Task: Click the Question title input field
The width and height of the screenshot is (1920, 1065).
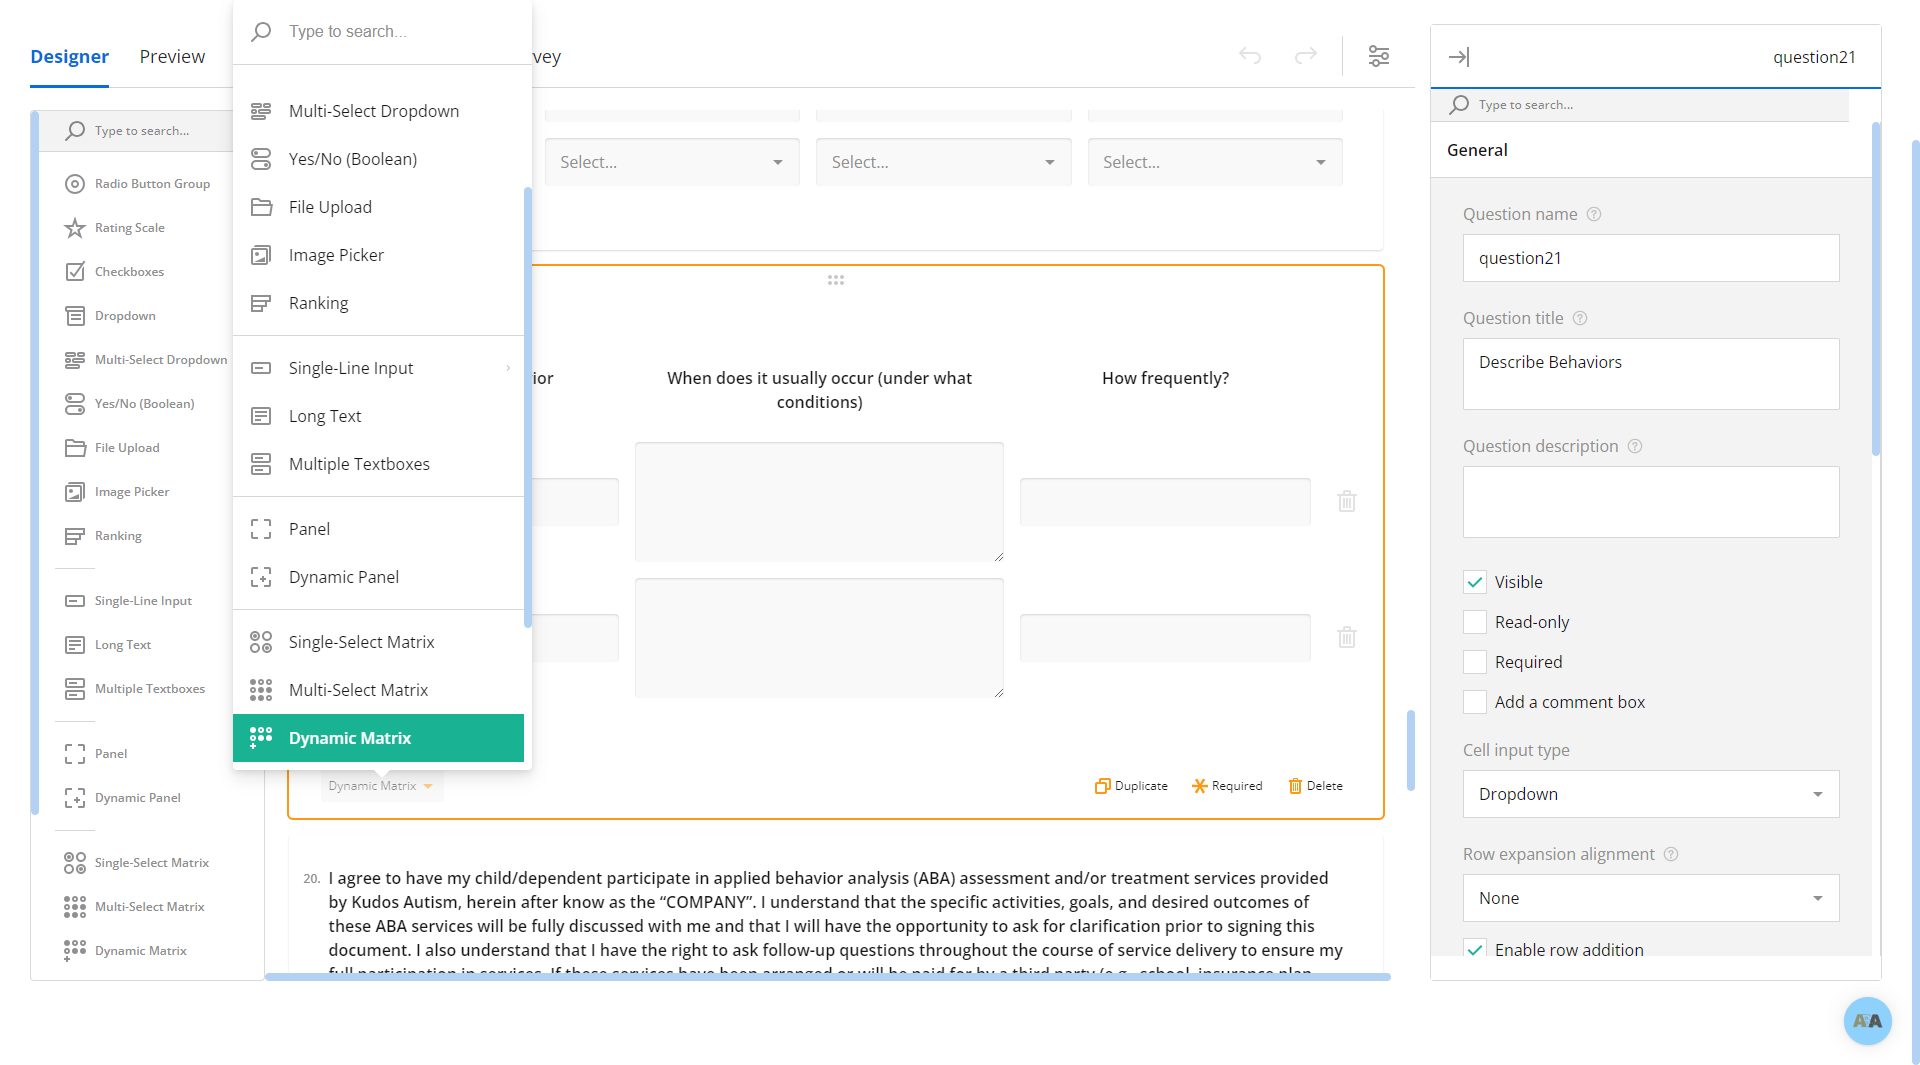Action: [x=1650, y=373]
